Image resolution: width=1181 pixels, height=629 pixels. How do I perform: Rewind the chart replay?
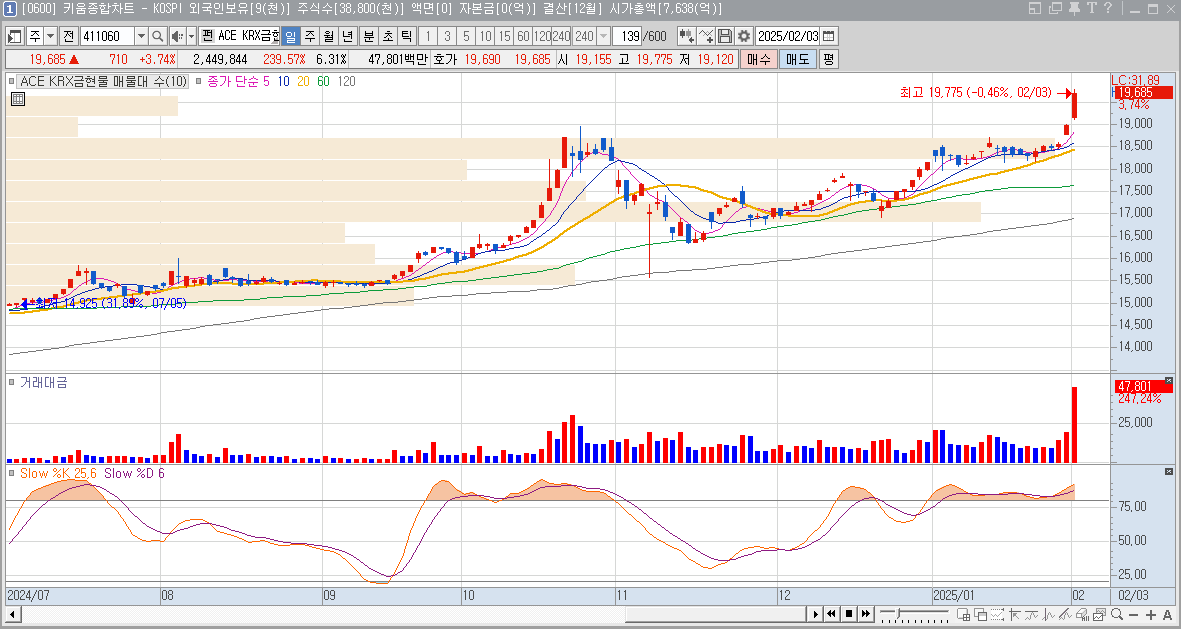tap(832, 615)
